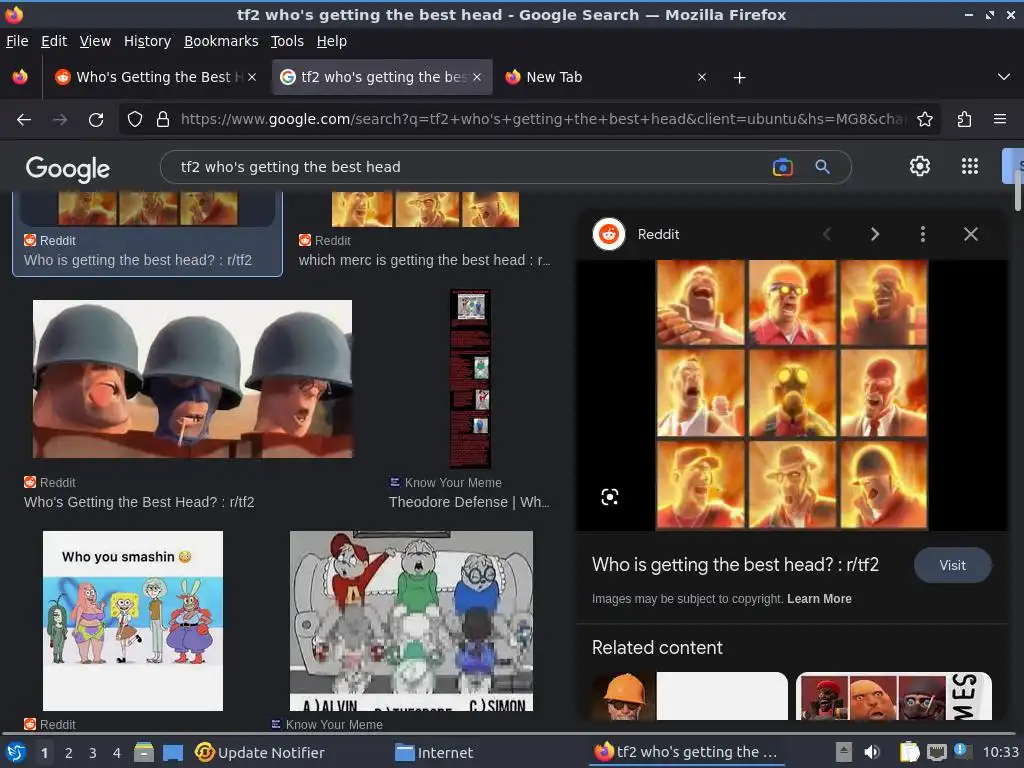Open the Firefox hamburger application menu
The image size is (1024, 768).
(1000, 119)
